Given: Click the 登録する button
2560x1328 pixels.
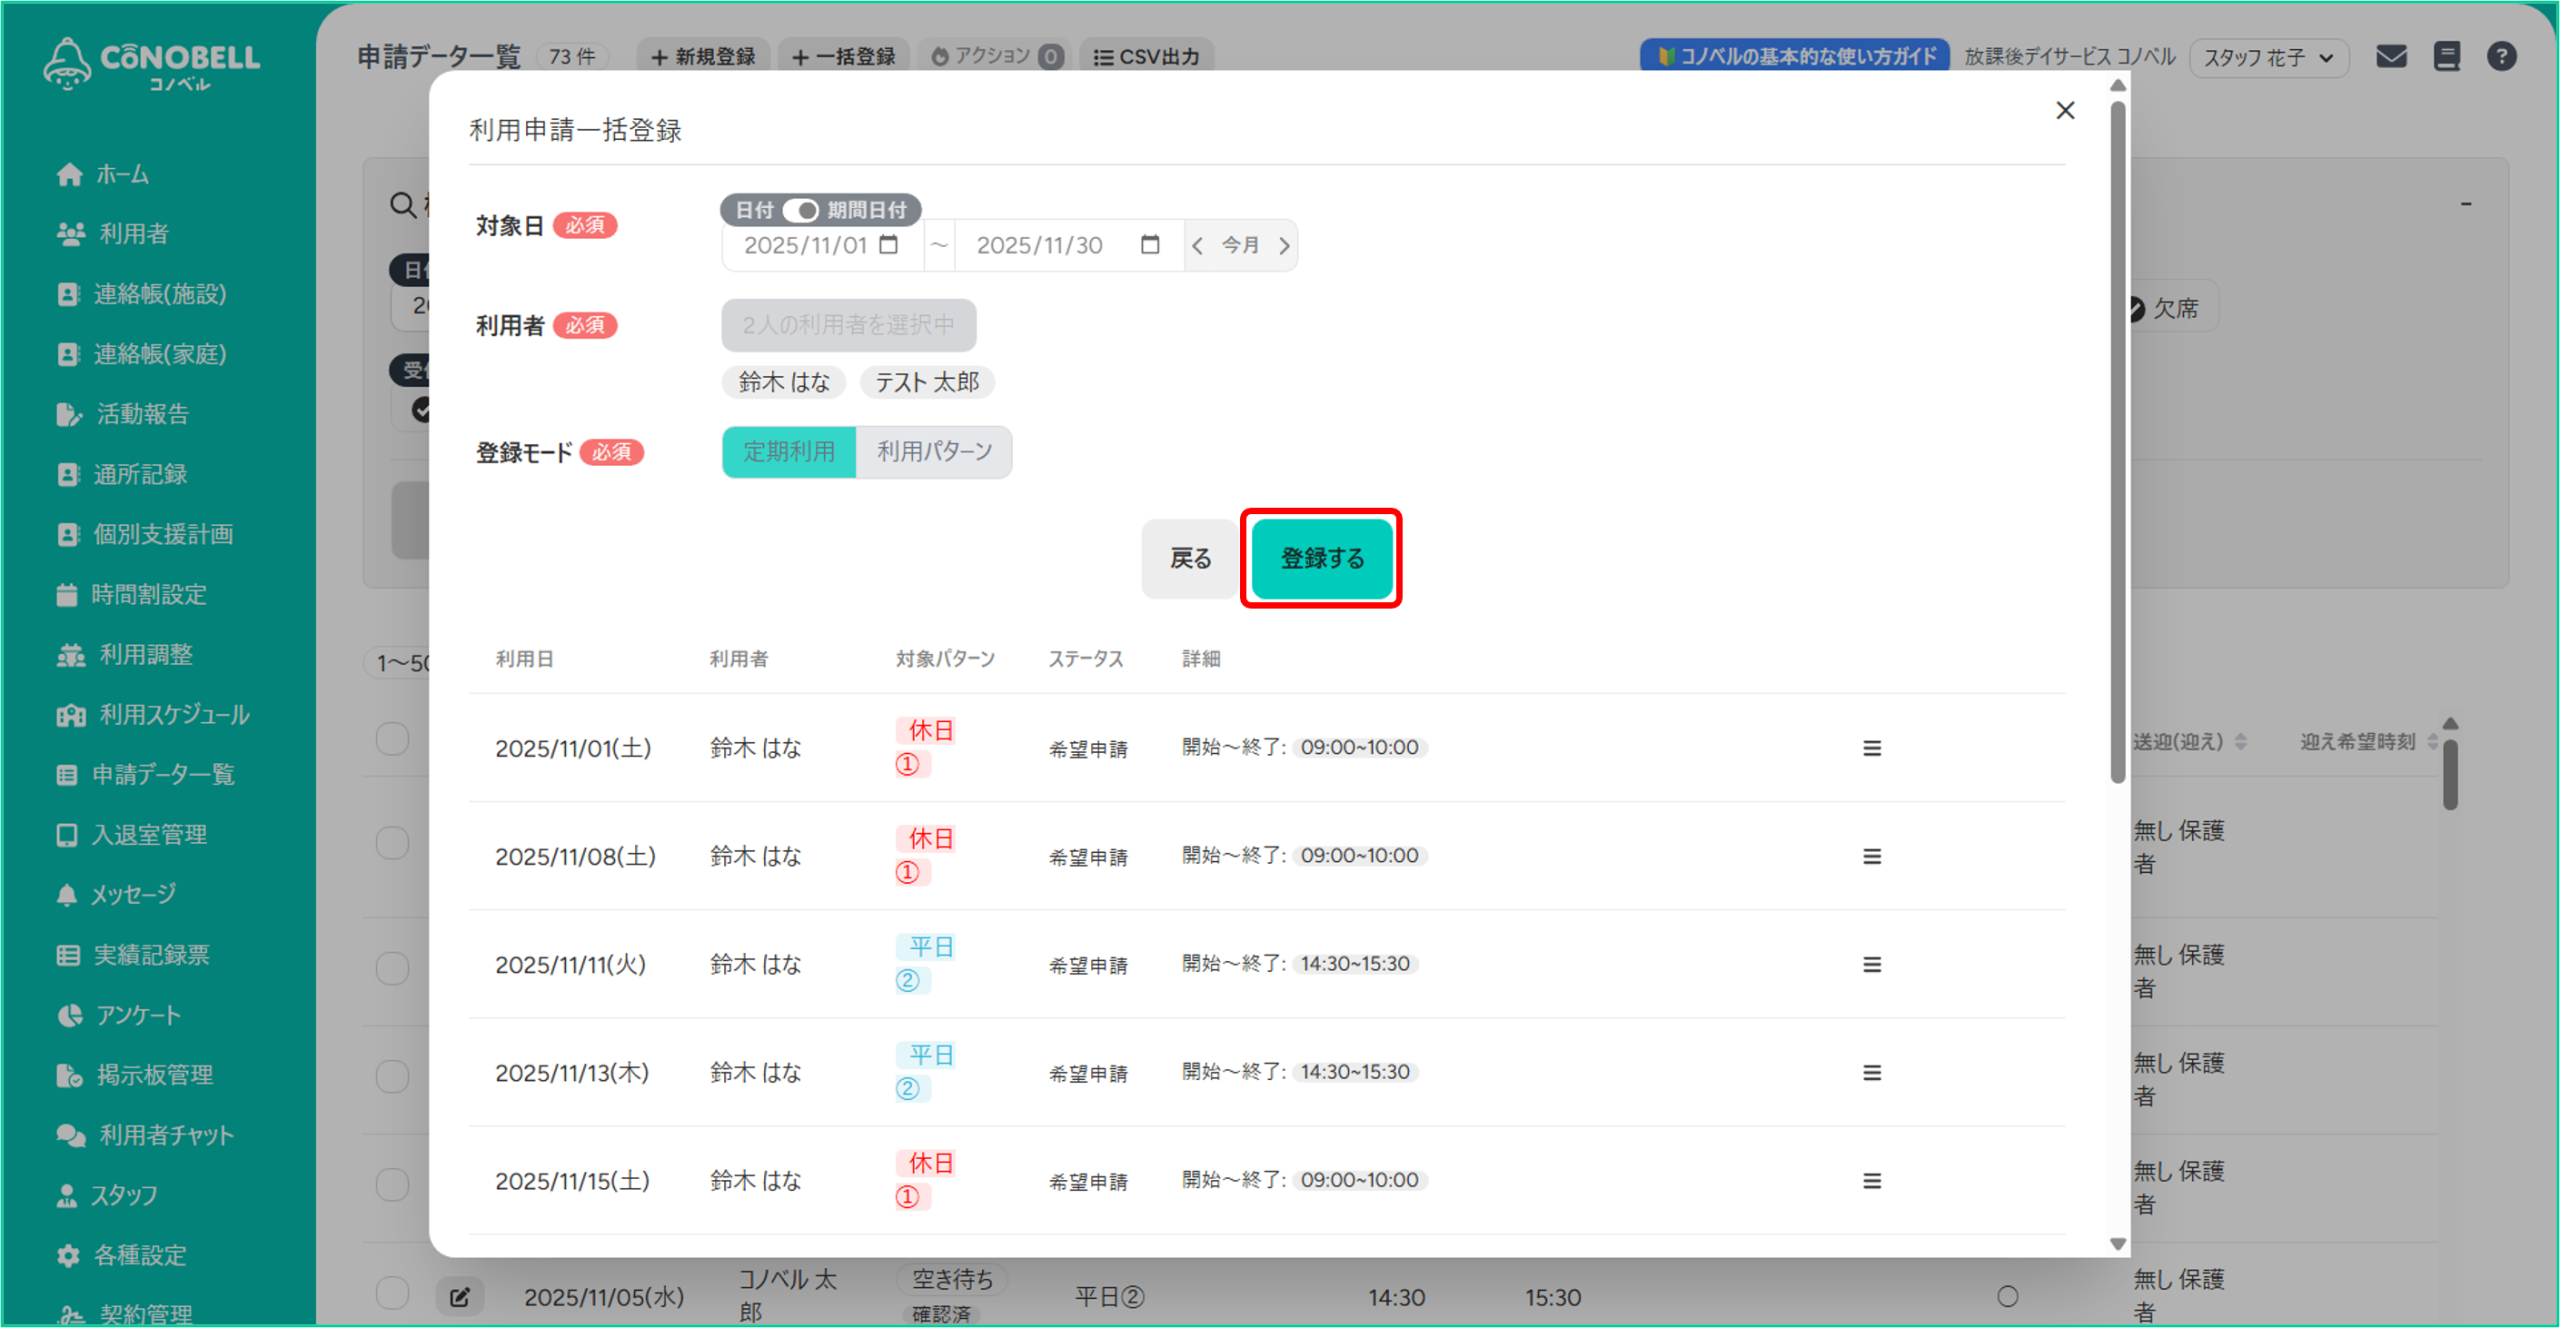Looking at the screenshot, I should pos(1321,558).
